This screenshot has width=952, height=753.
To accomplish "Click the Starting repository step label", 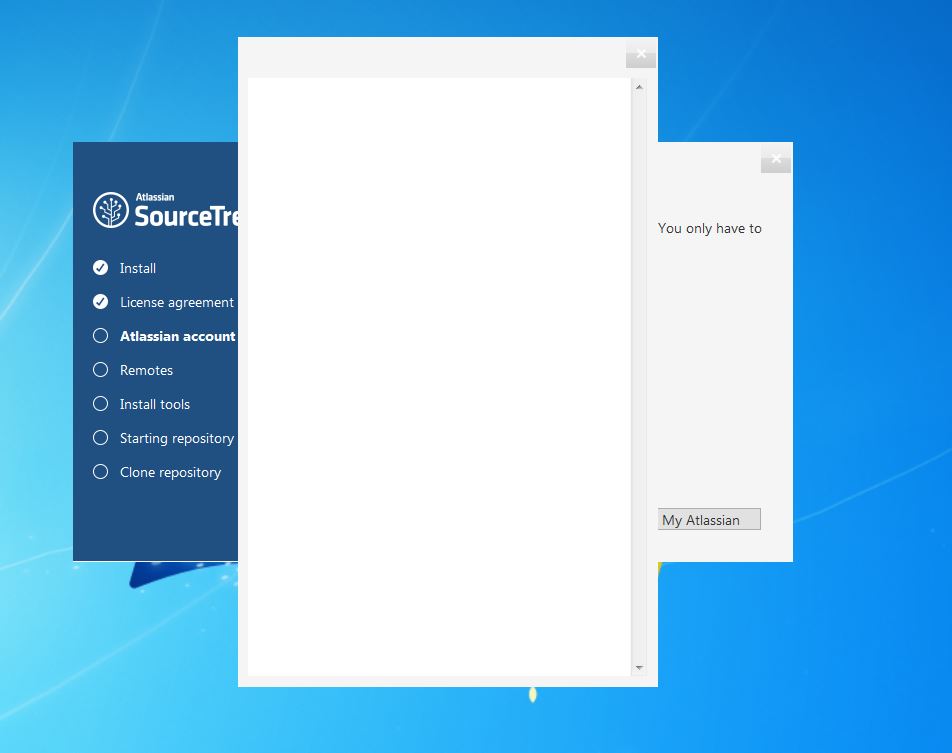I will tap(177, 438).
